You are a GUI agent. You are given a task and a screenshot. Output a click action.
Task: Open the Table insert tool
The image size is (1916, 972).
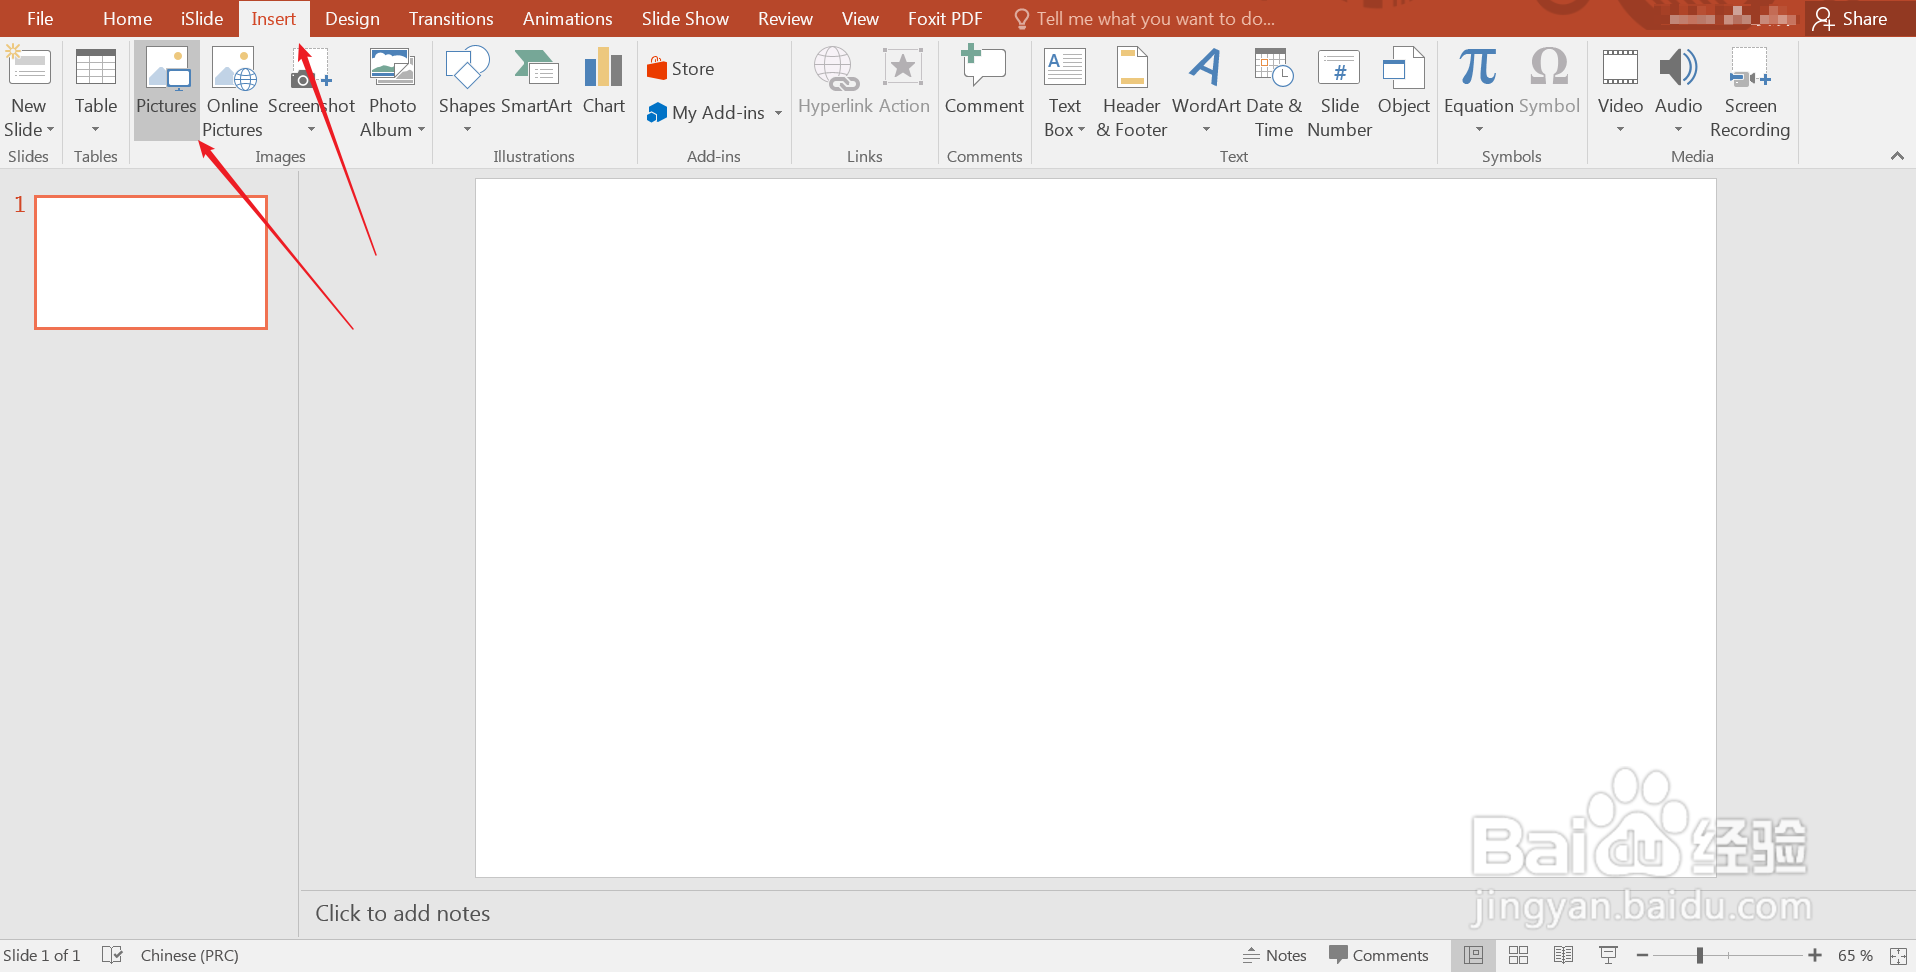[96, 92]
